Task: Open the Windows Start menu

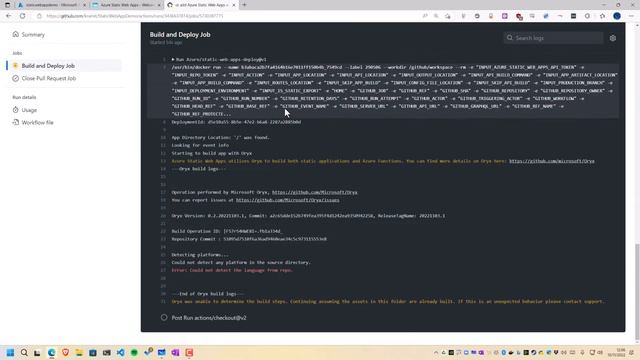Action: click(10, 352)
